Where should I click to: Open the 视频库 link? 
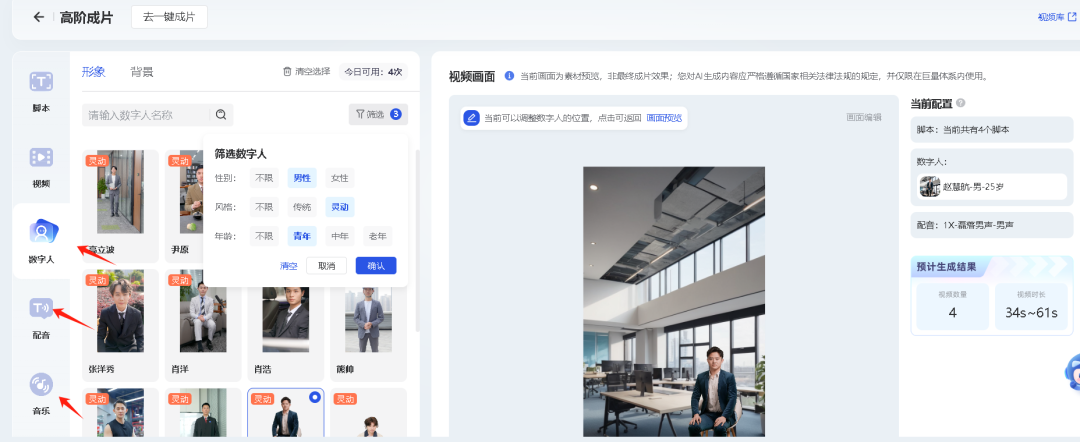(1056, 17)
